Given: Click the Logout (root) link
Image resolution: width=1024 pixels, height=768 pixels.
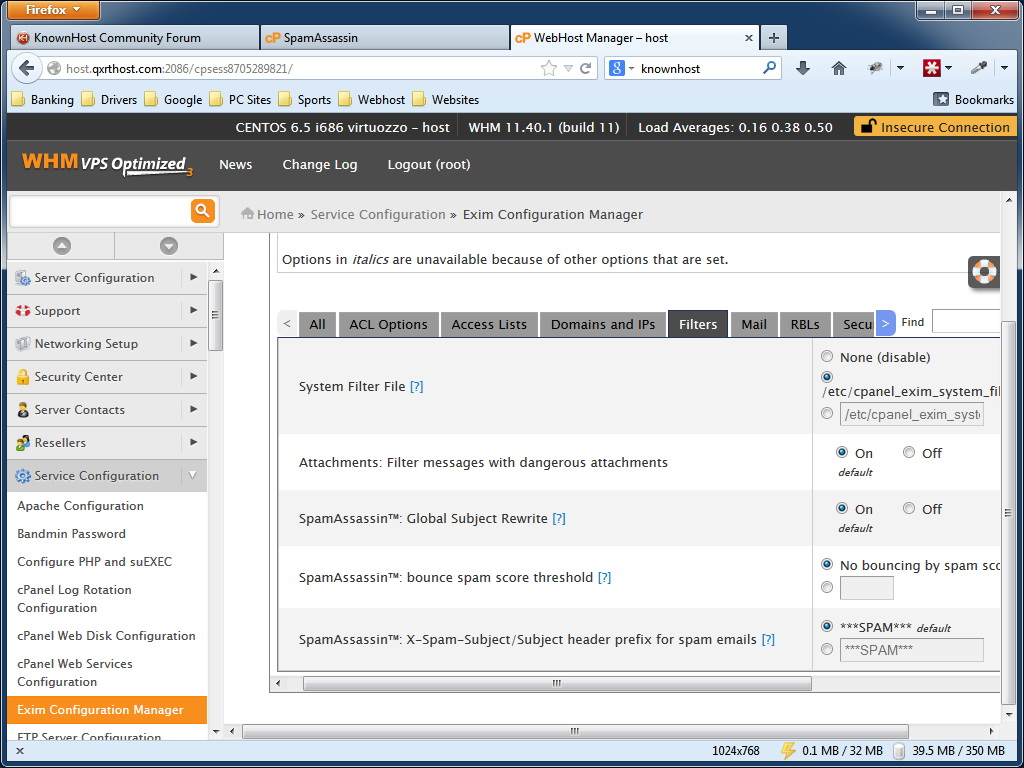Looking at the screenshot, I should [x=428, y=164].
